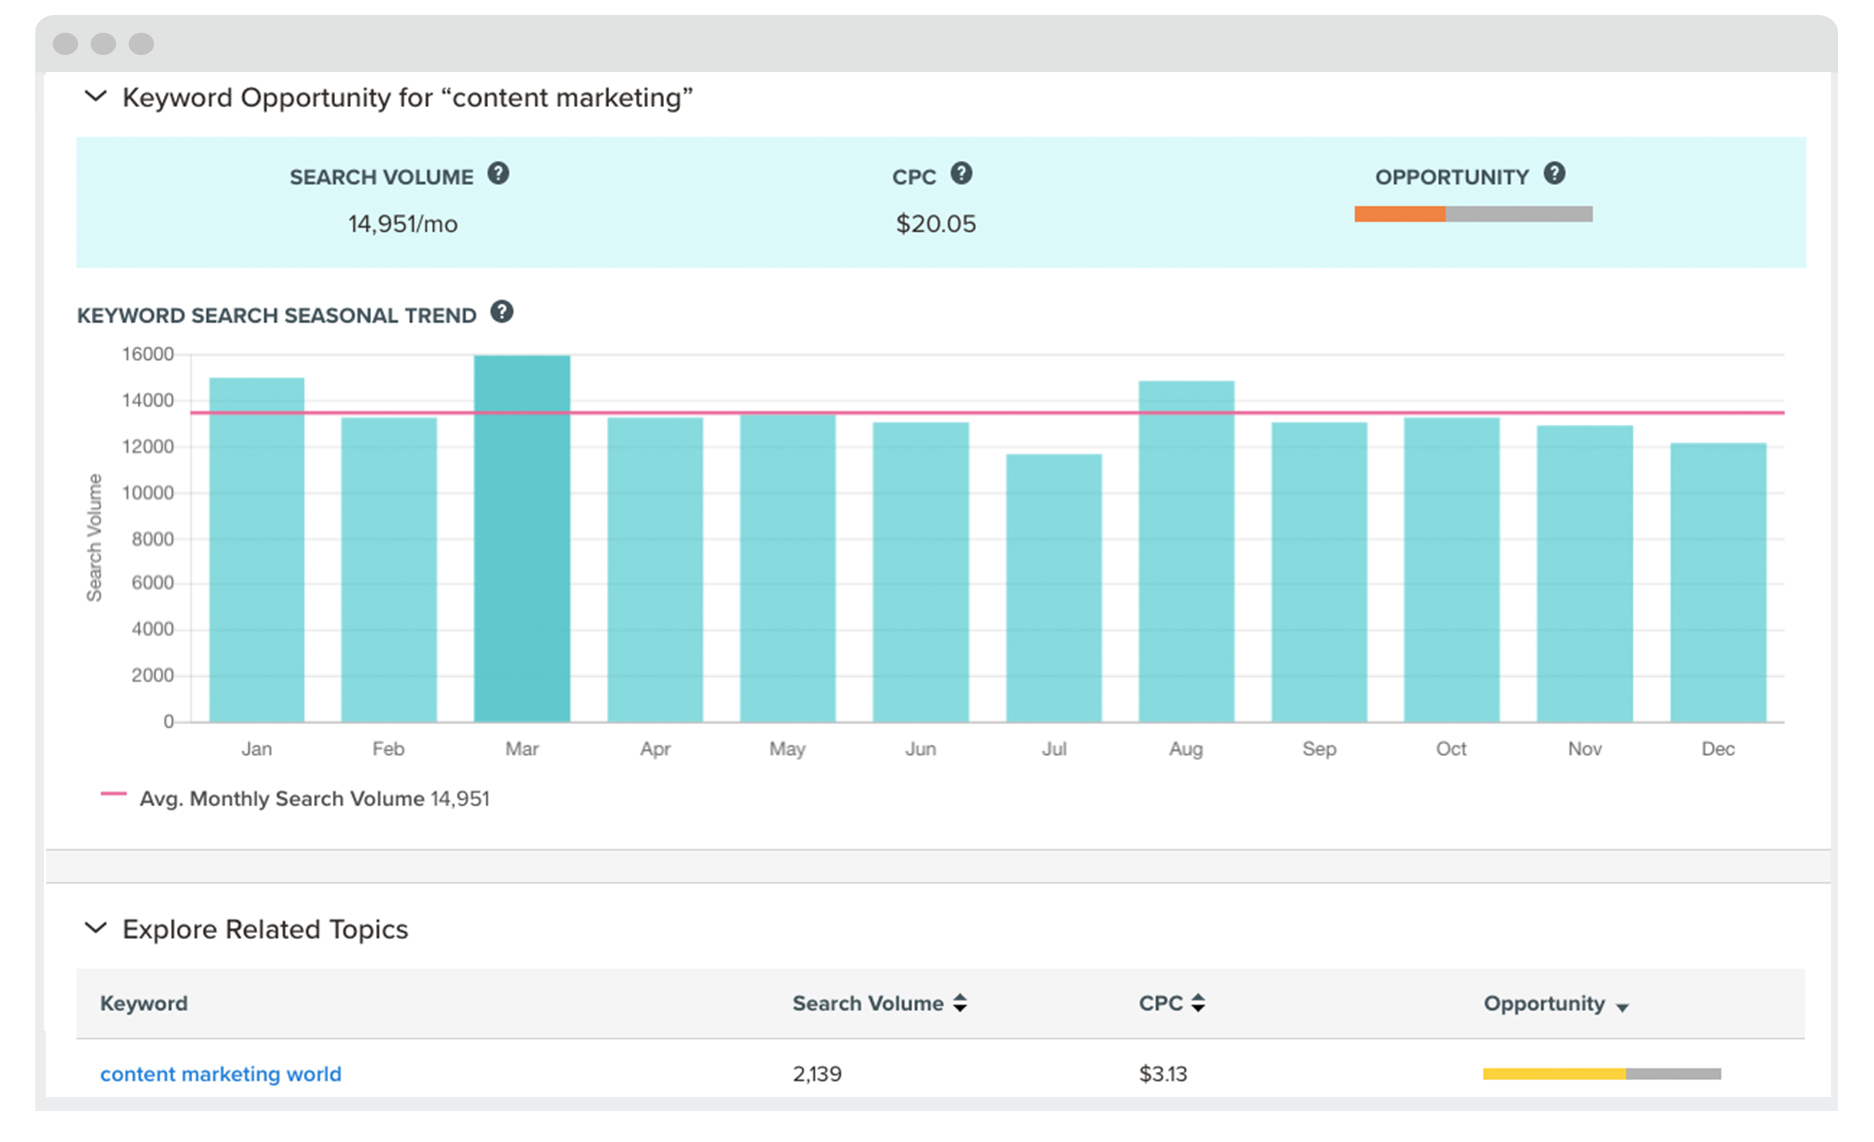Select the Aug bar in seasonal trend
The image size is (1874, 1142).
(1186, 552)
